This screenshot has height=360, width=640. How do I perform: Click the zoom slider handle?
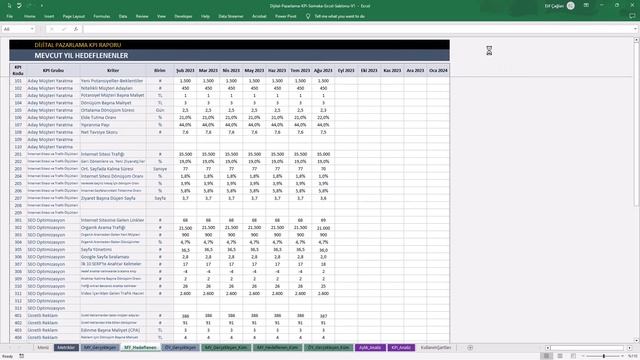pos(604,356)
